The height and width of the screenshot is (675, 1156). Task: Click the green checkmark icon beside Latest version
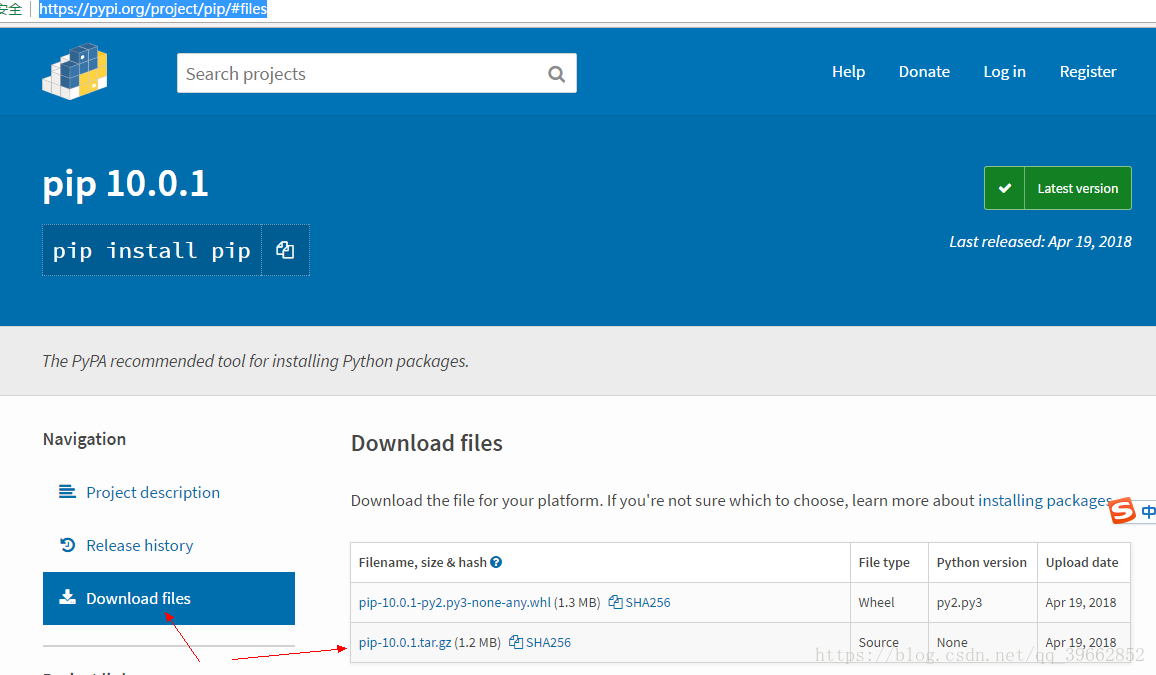tap(1004, 188)
